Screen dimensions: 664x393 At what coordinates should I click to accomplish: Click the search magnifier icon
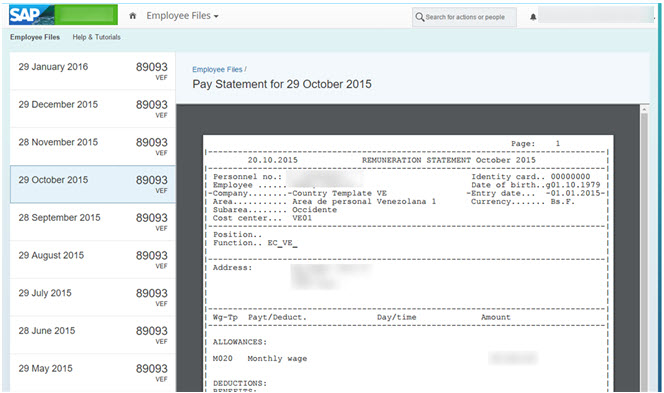[x=419, y=17]
